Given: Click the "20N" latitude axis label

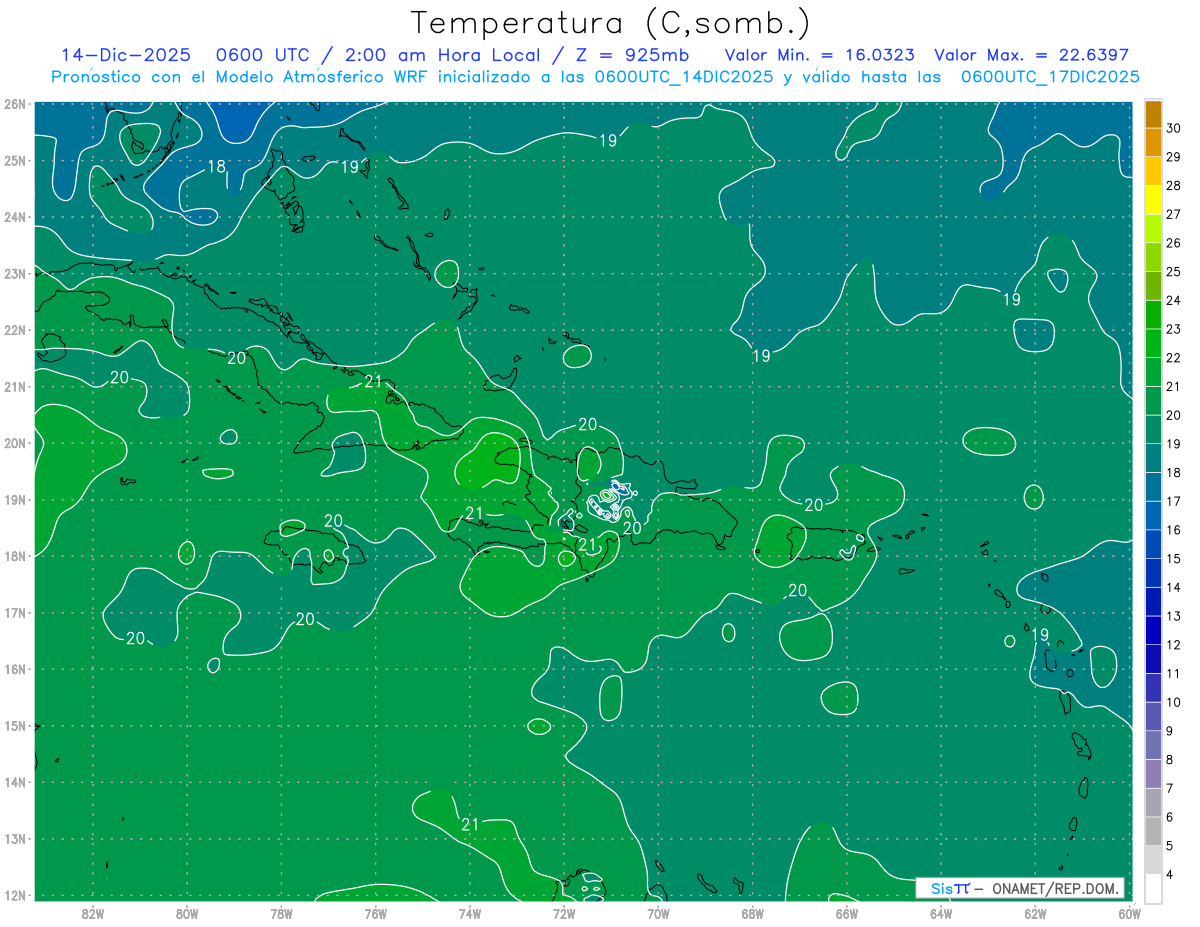Looking at the screenshot, I should (x=14, y=443).
